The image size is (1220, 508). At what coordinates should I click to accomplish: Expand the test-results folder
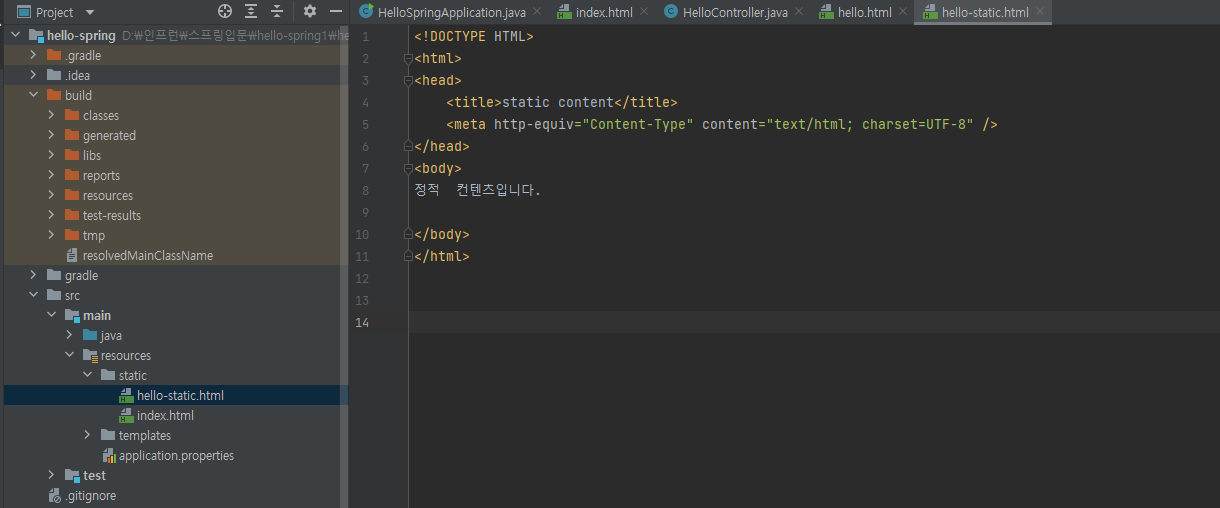(51, 215)
